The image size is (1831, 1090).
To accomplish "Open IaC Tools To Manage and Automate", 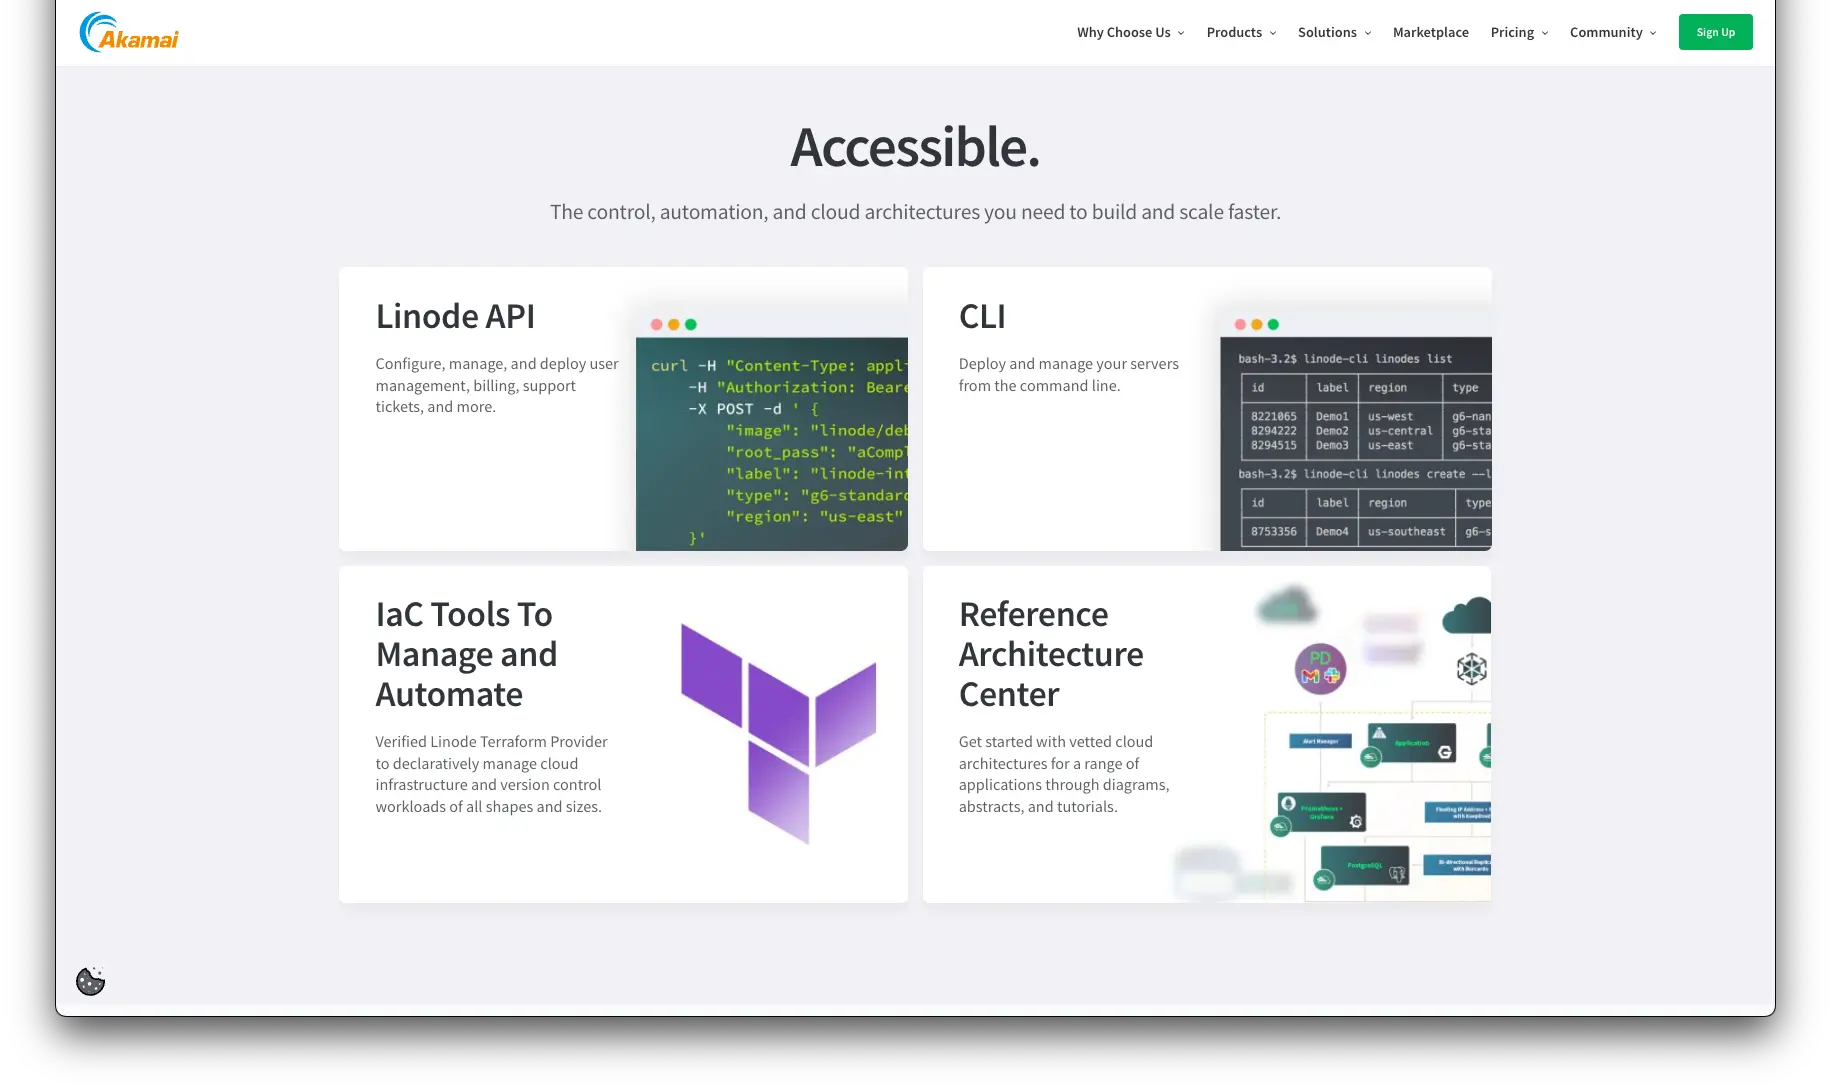I will (x=466, y=654).
